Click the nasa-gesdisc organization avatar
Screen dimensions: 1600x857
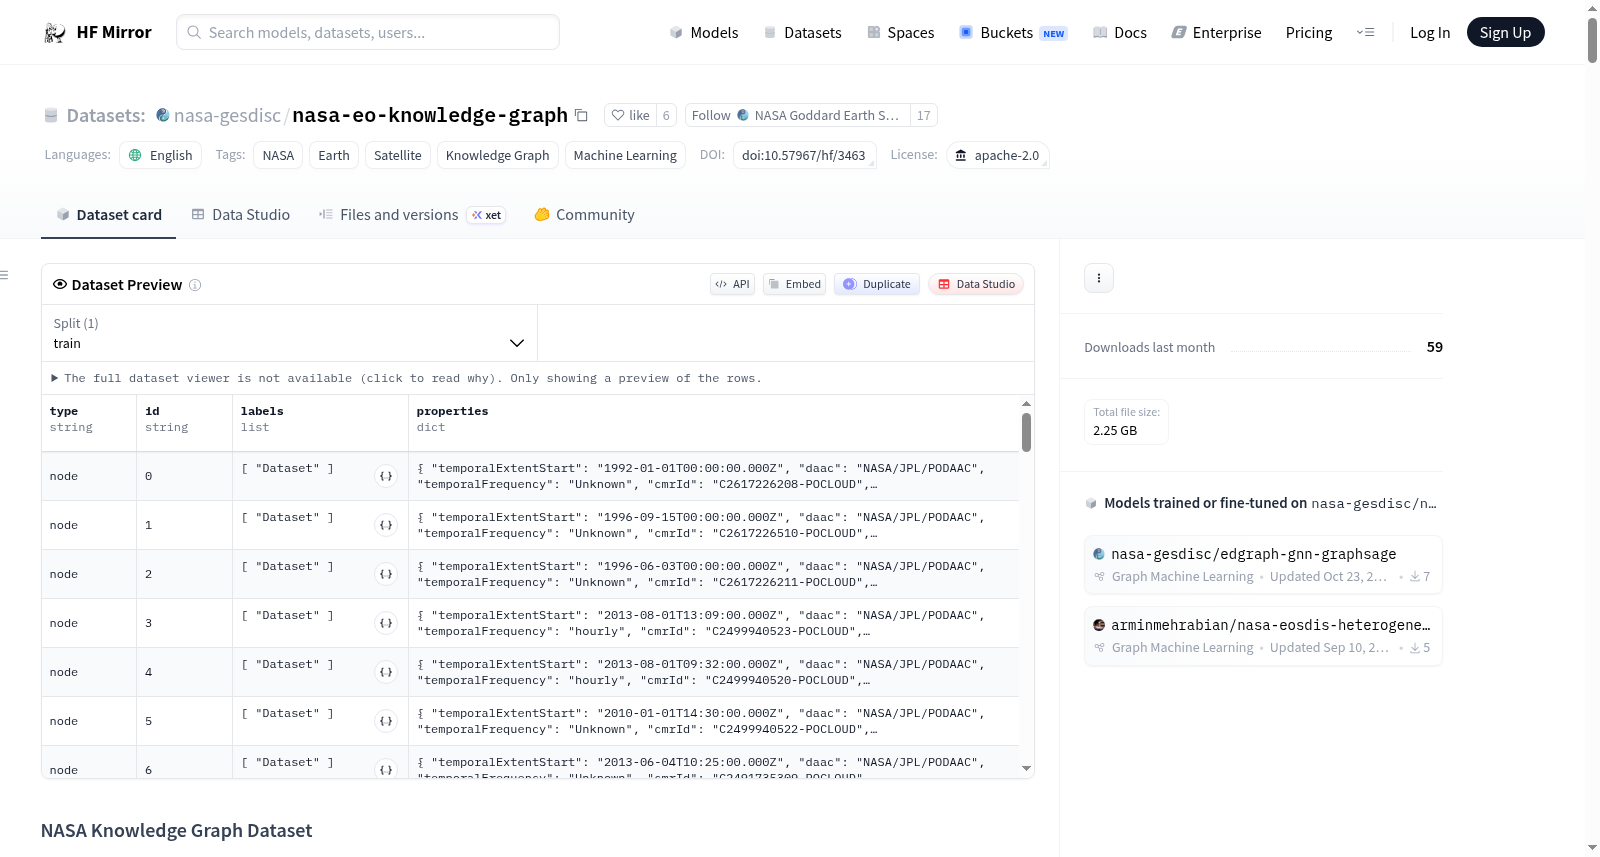pyautogui.click(x=163, y=115)
